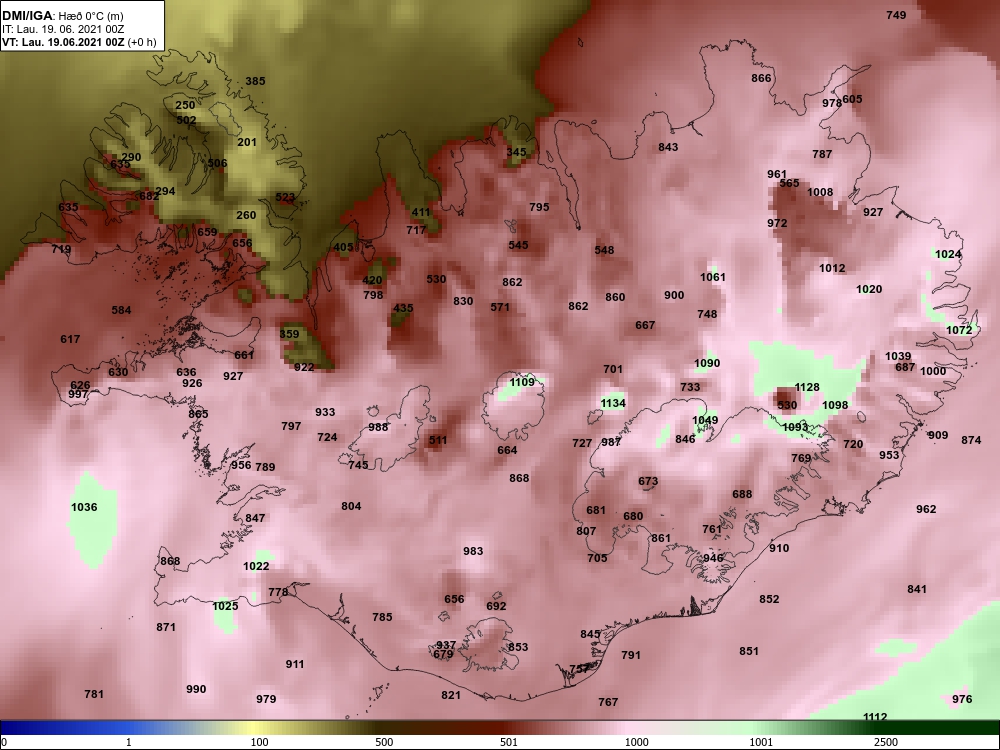Click the map value 1112
Image resolution: width=1000 pixels, height=750 pixels.
coord(874,717)
